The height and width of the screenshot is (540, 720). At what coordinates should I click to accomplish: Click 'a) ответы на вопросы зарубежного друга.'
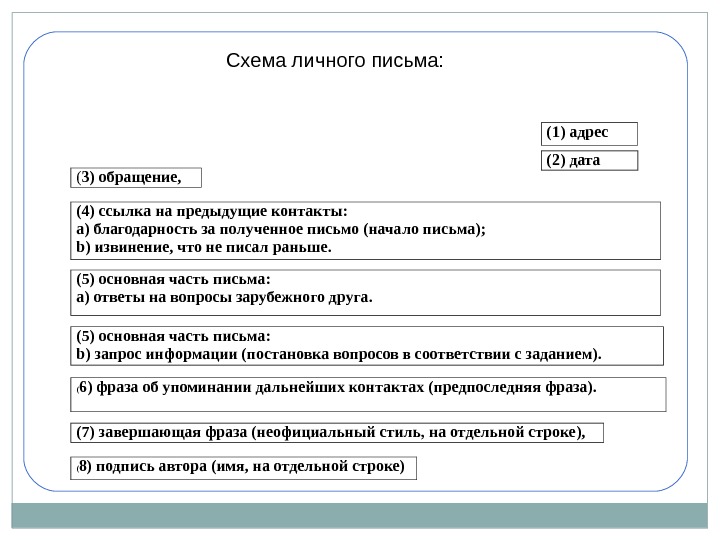tap(224, 298)
